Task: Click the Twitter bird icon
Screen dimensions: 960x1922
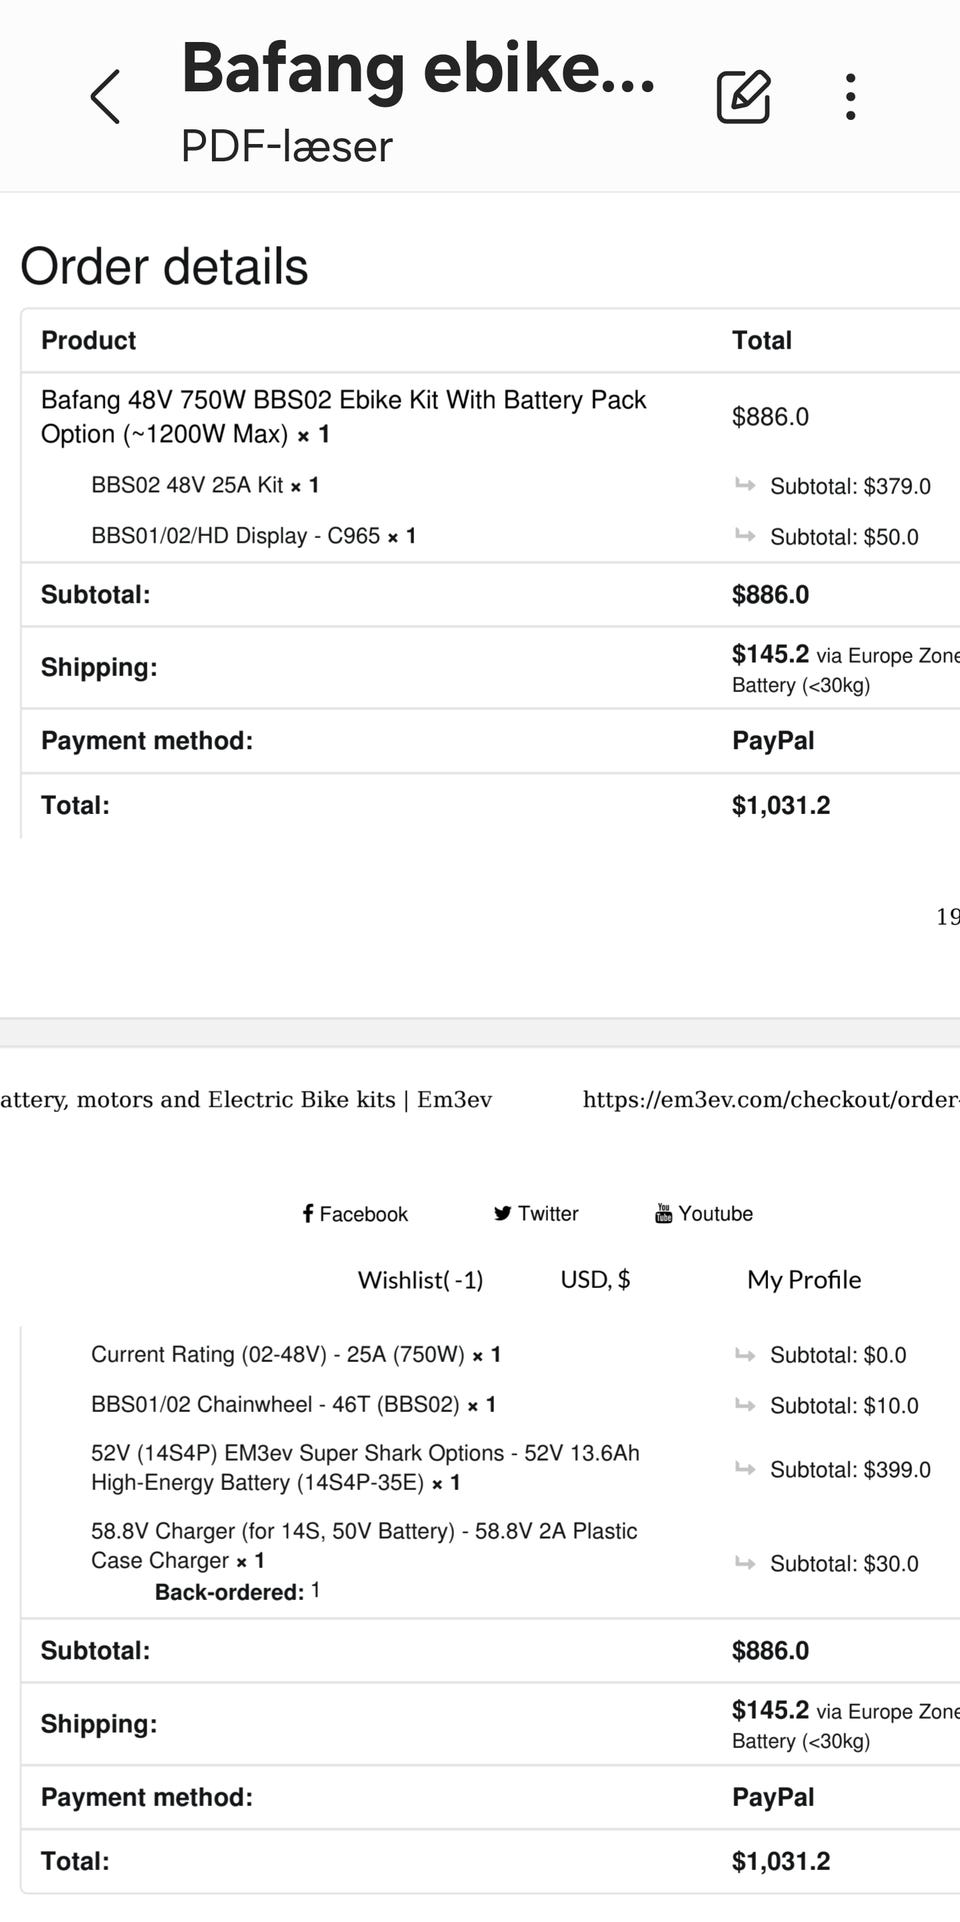Action: click(502, 1213)
